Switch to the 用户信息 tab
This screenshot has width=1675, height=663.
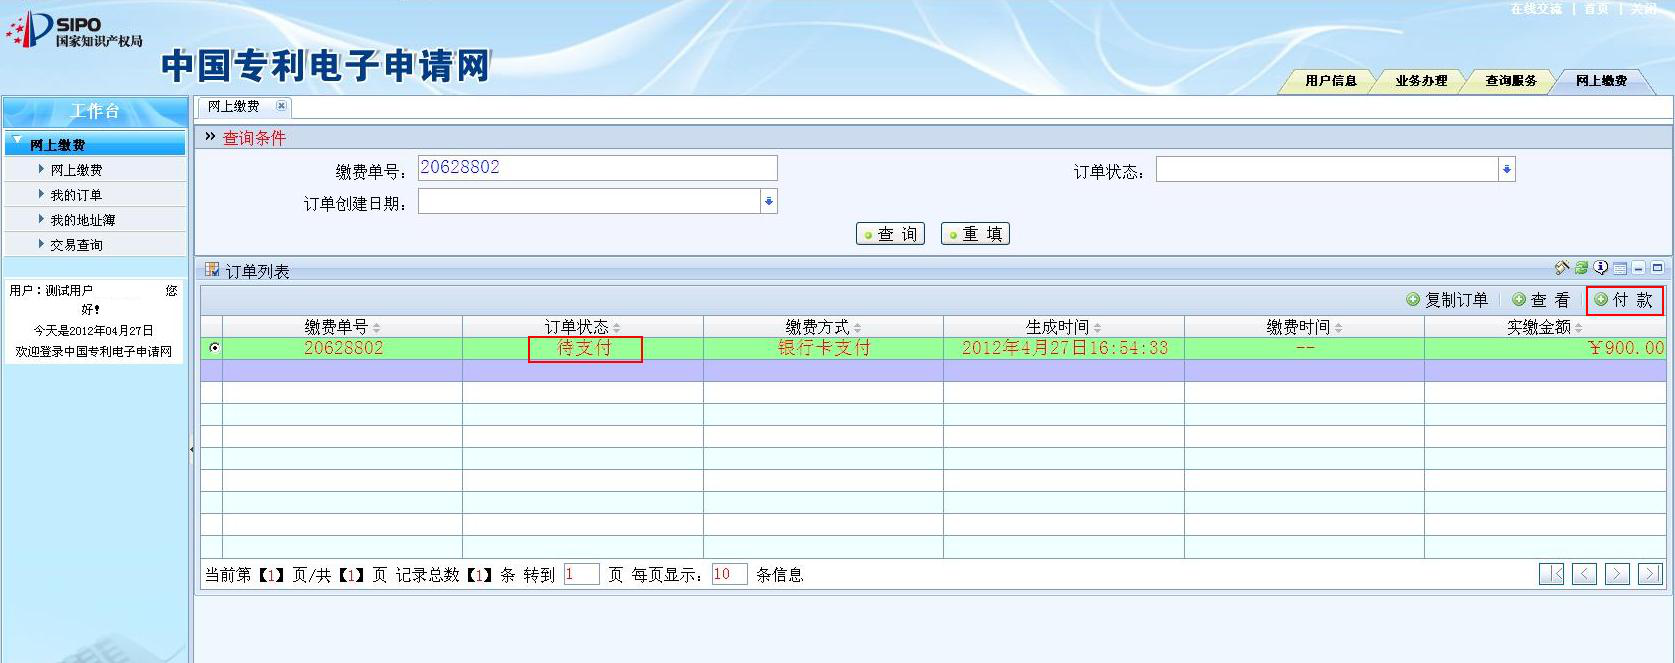click(1330, 81)
